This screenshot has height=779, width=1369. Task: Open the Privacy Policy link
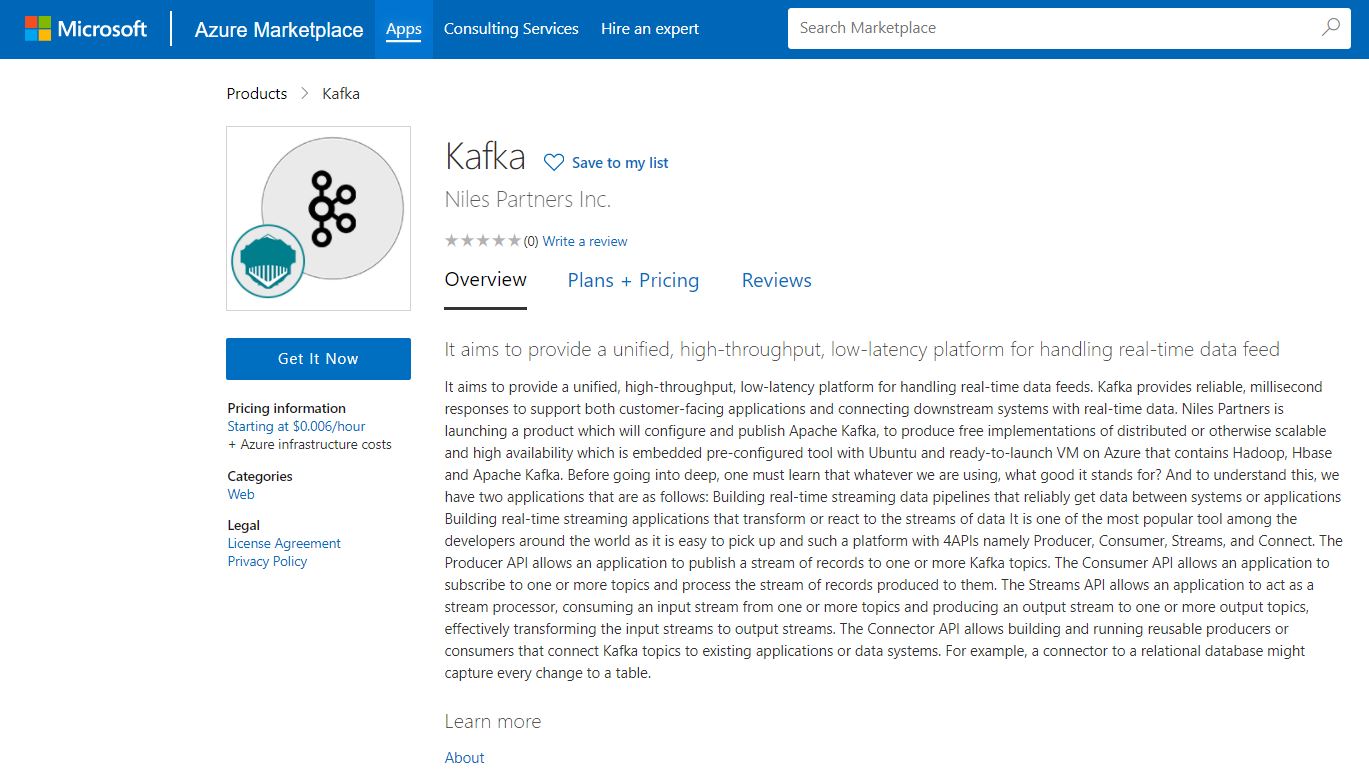coord(267,561)
